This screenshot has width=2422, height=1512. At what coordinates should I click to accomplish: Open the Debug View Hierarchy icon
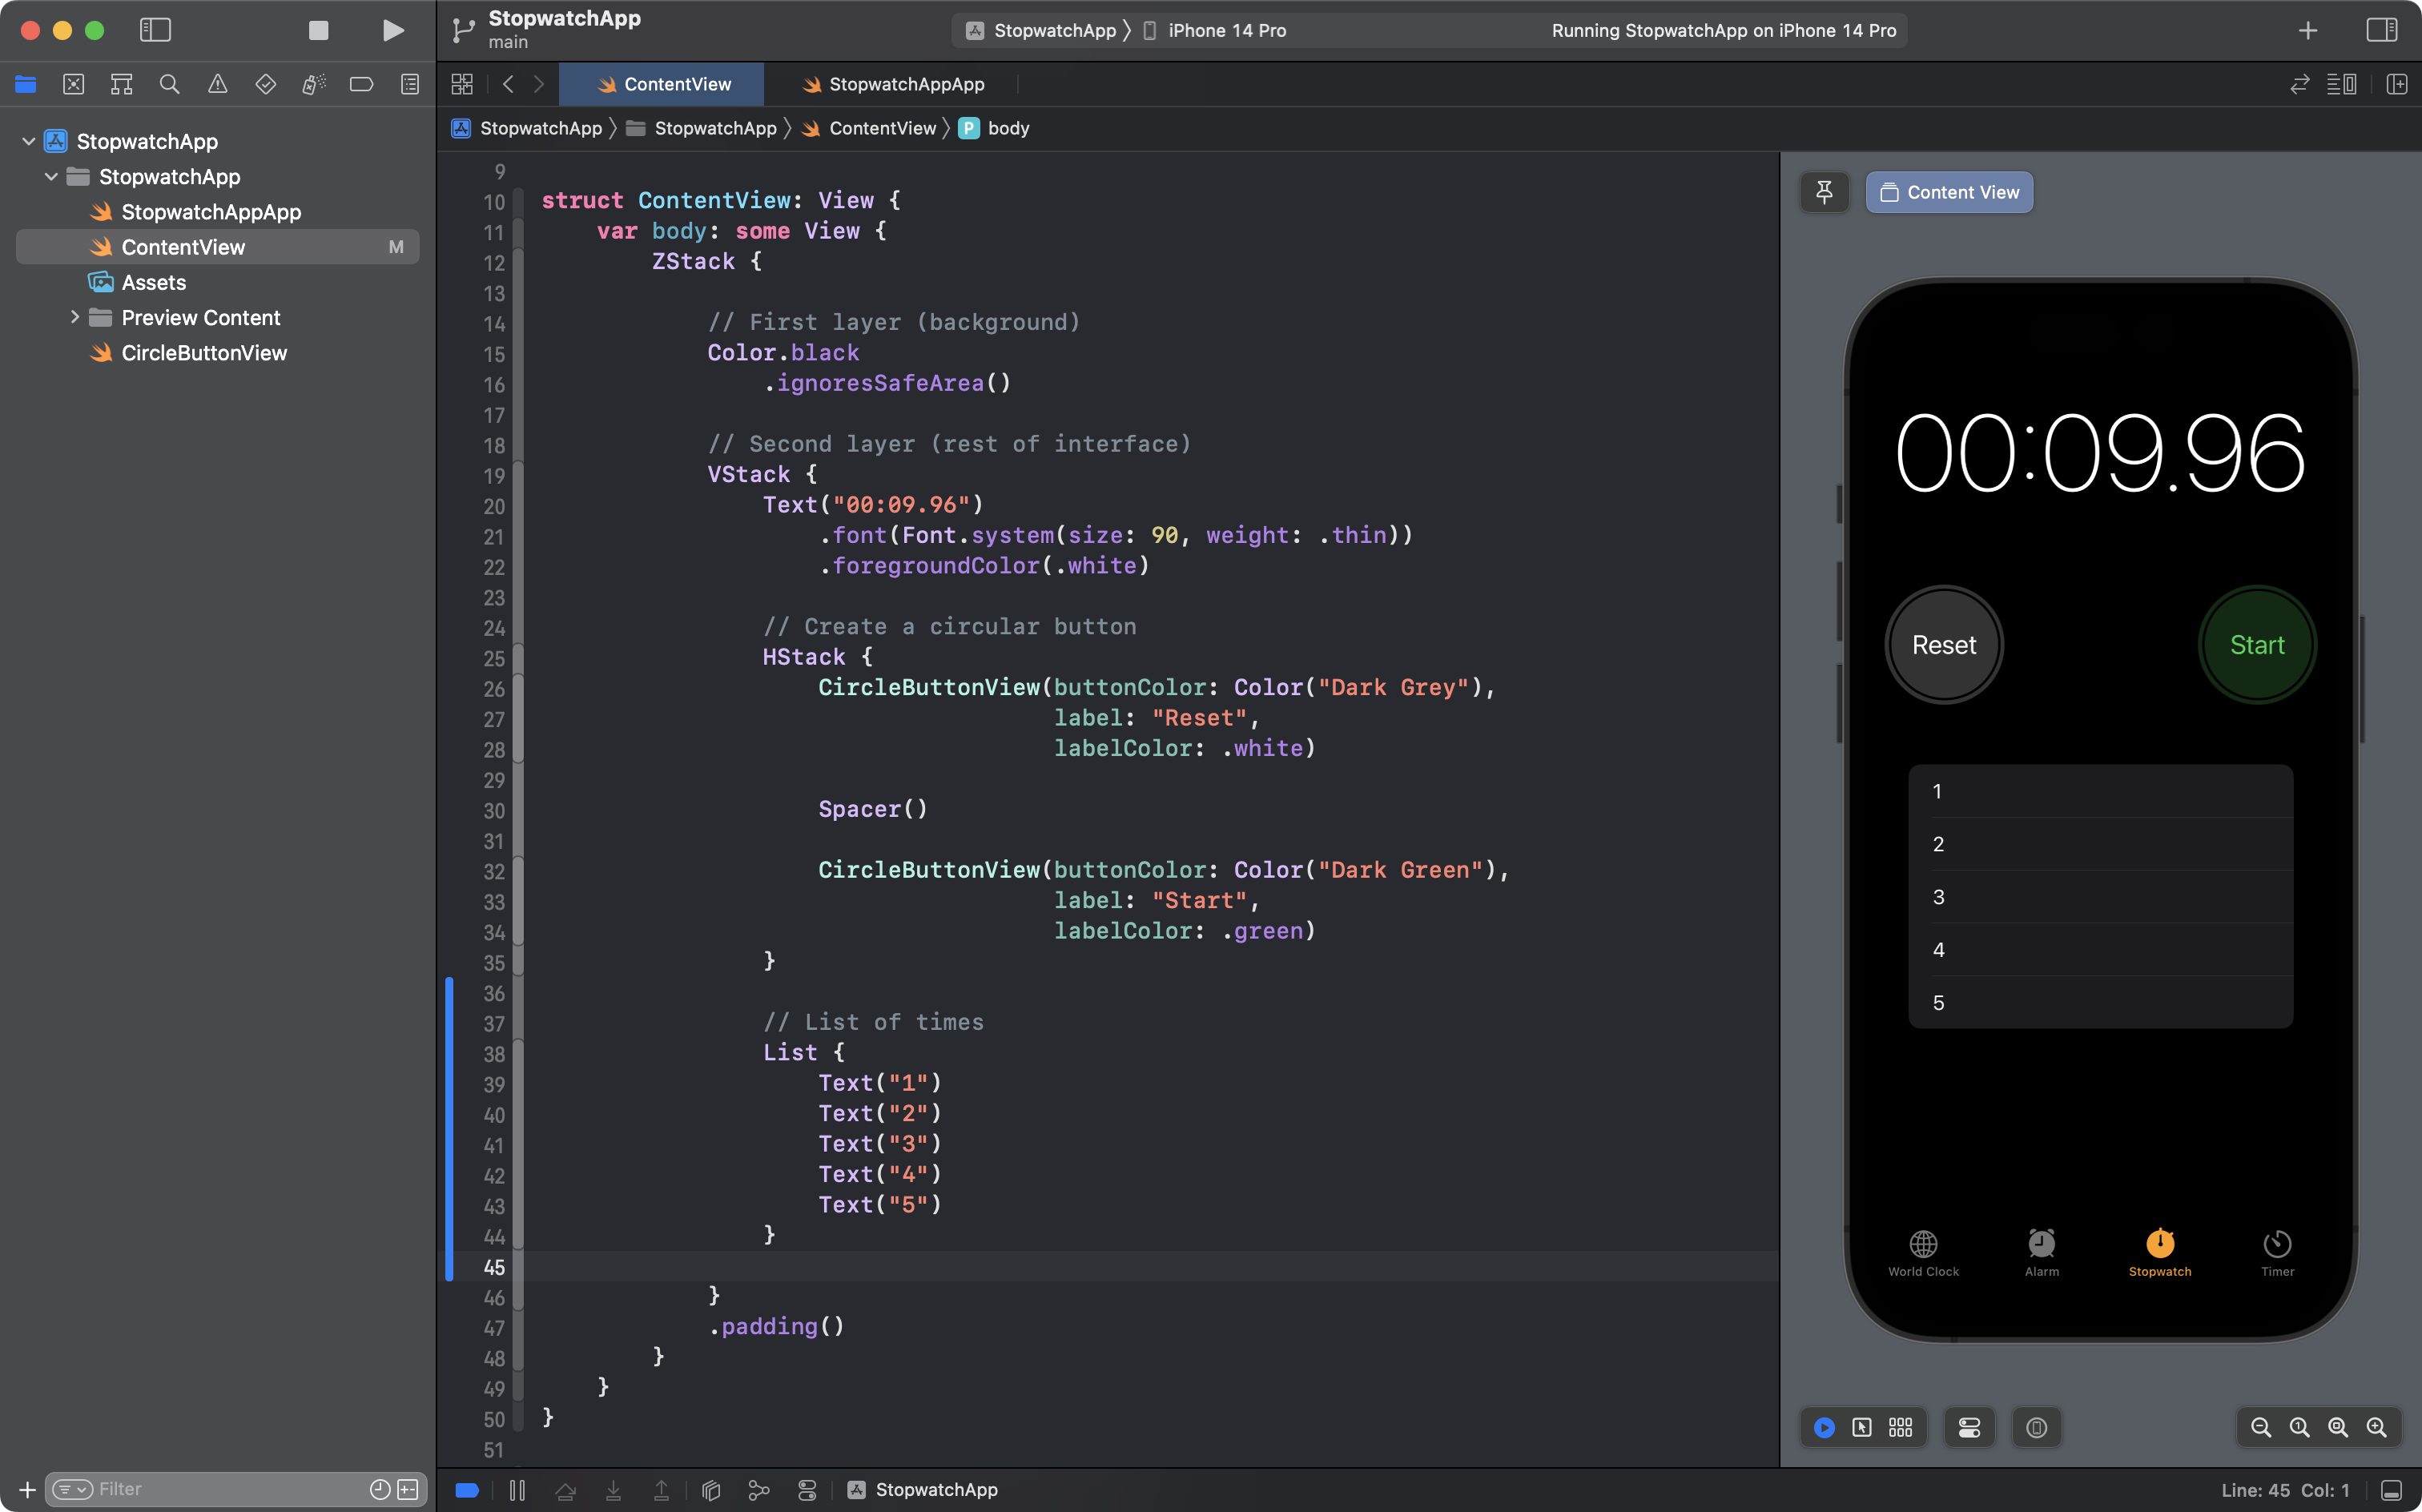(711, 1490)
